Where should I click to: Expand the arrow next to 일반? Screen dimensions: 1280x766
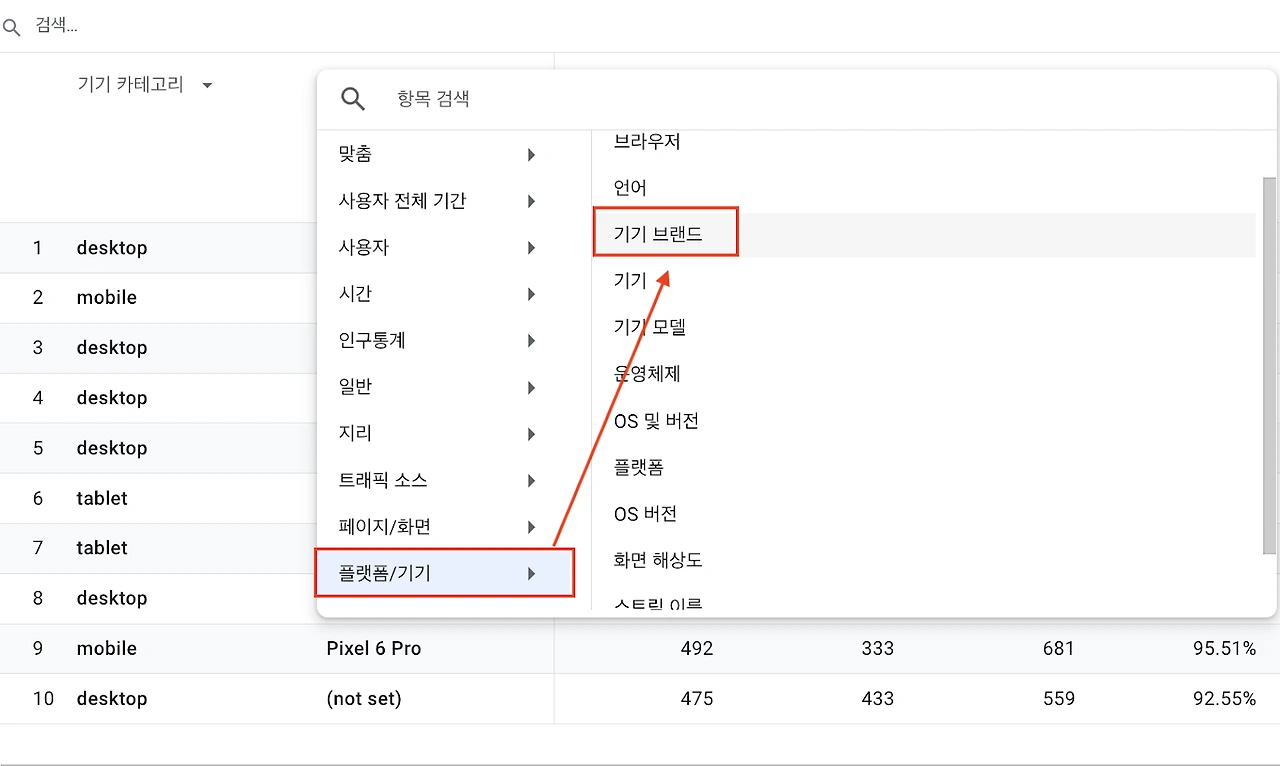click(531, 388)
